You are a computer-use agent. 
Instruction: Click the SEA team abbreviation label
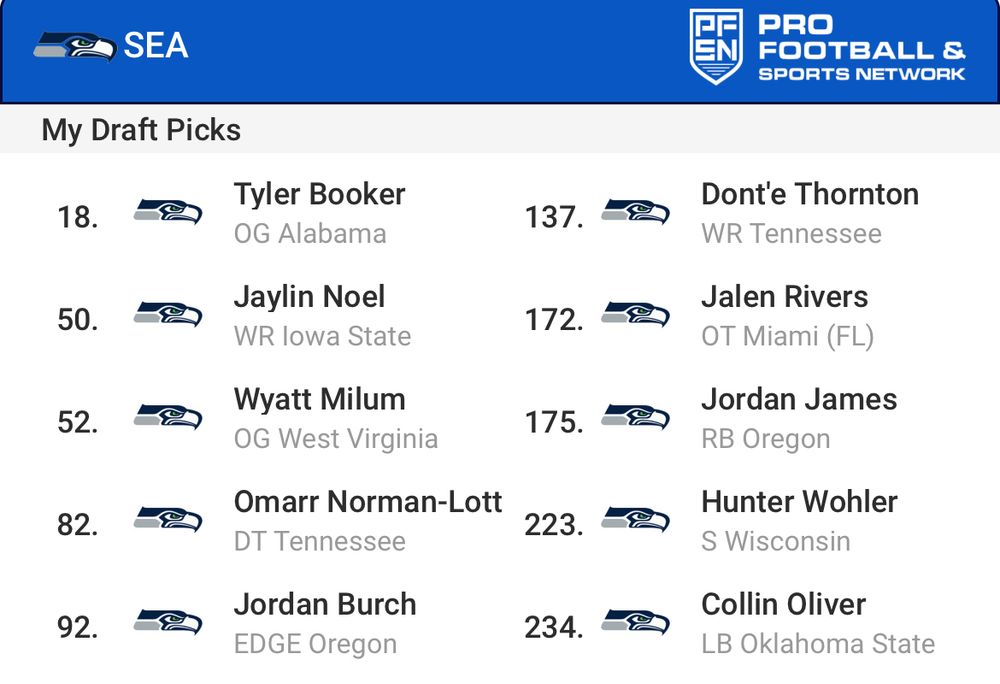tap(156, 46)
